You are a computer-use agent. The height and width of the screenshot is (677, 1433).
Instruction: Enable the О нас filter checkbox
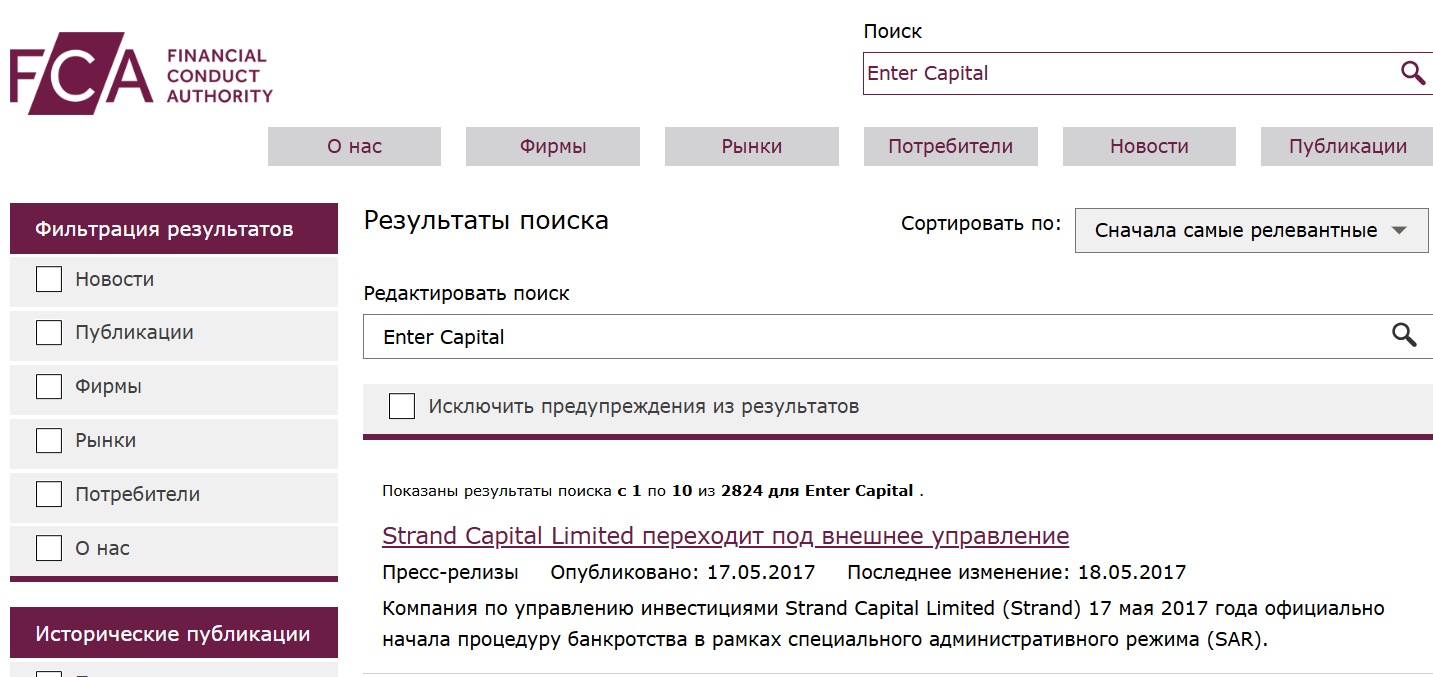tap(48, 547)
